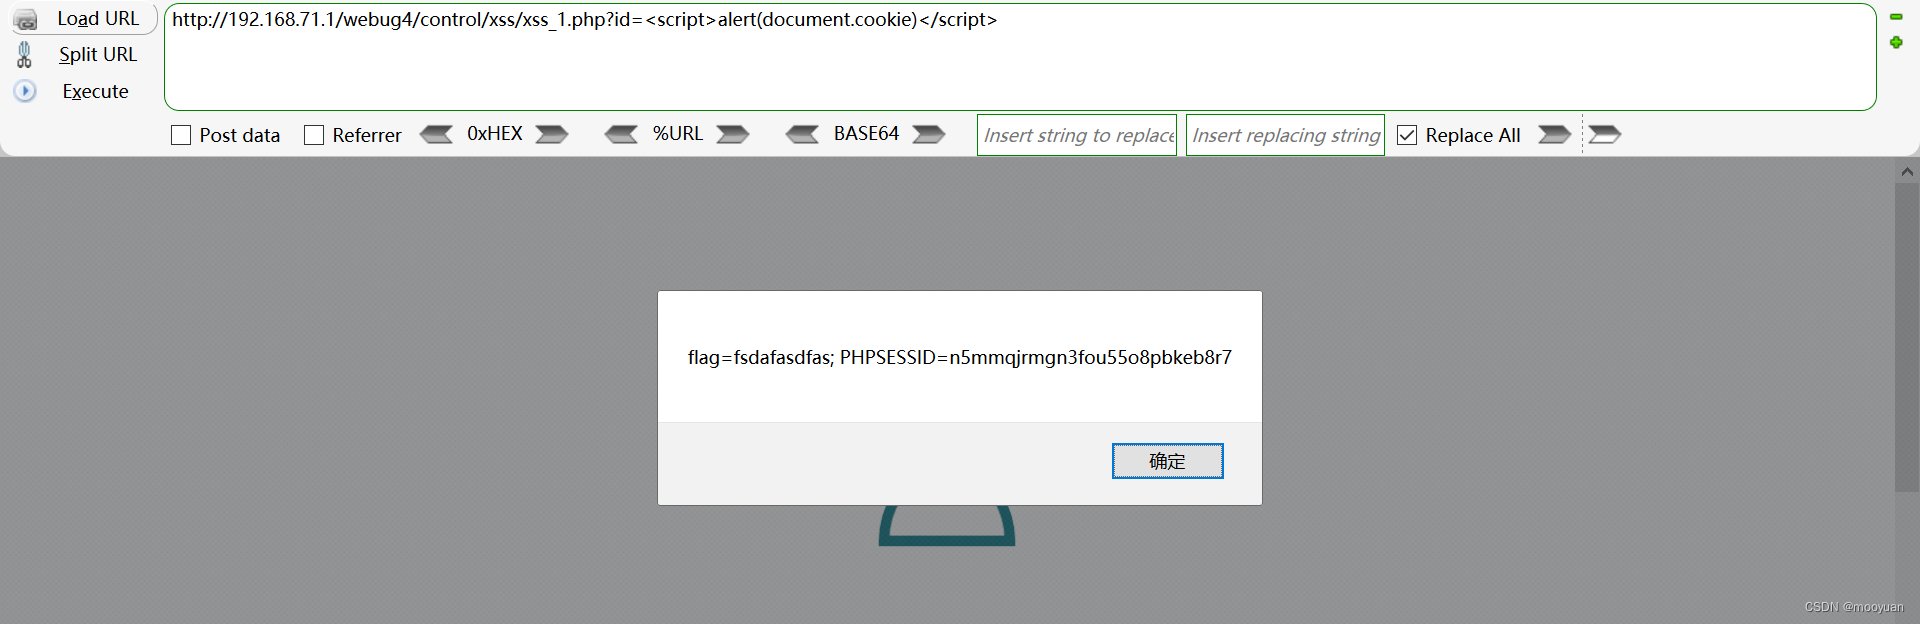1920x624 pixels.
Task: Click the green minus icon beside URL box
Action: (x=1896, y=17)
